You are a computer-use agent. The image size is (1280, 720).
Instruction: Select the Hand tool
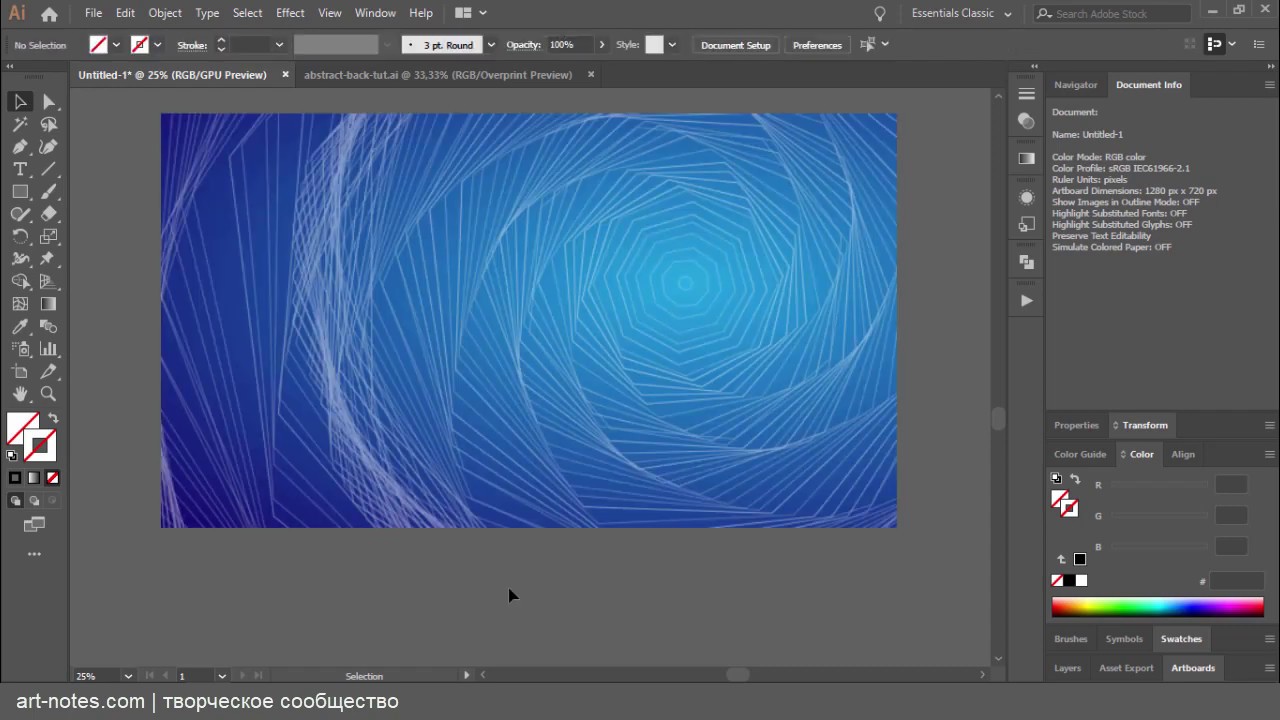20,394
